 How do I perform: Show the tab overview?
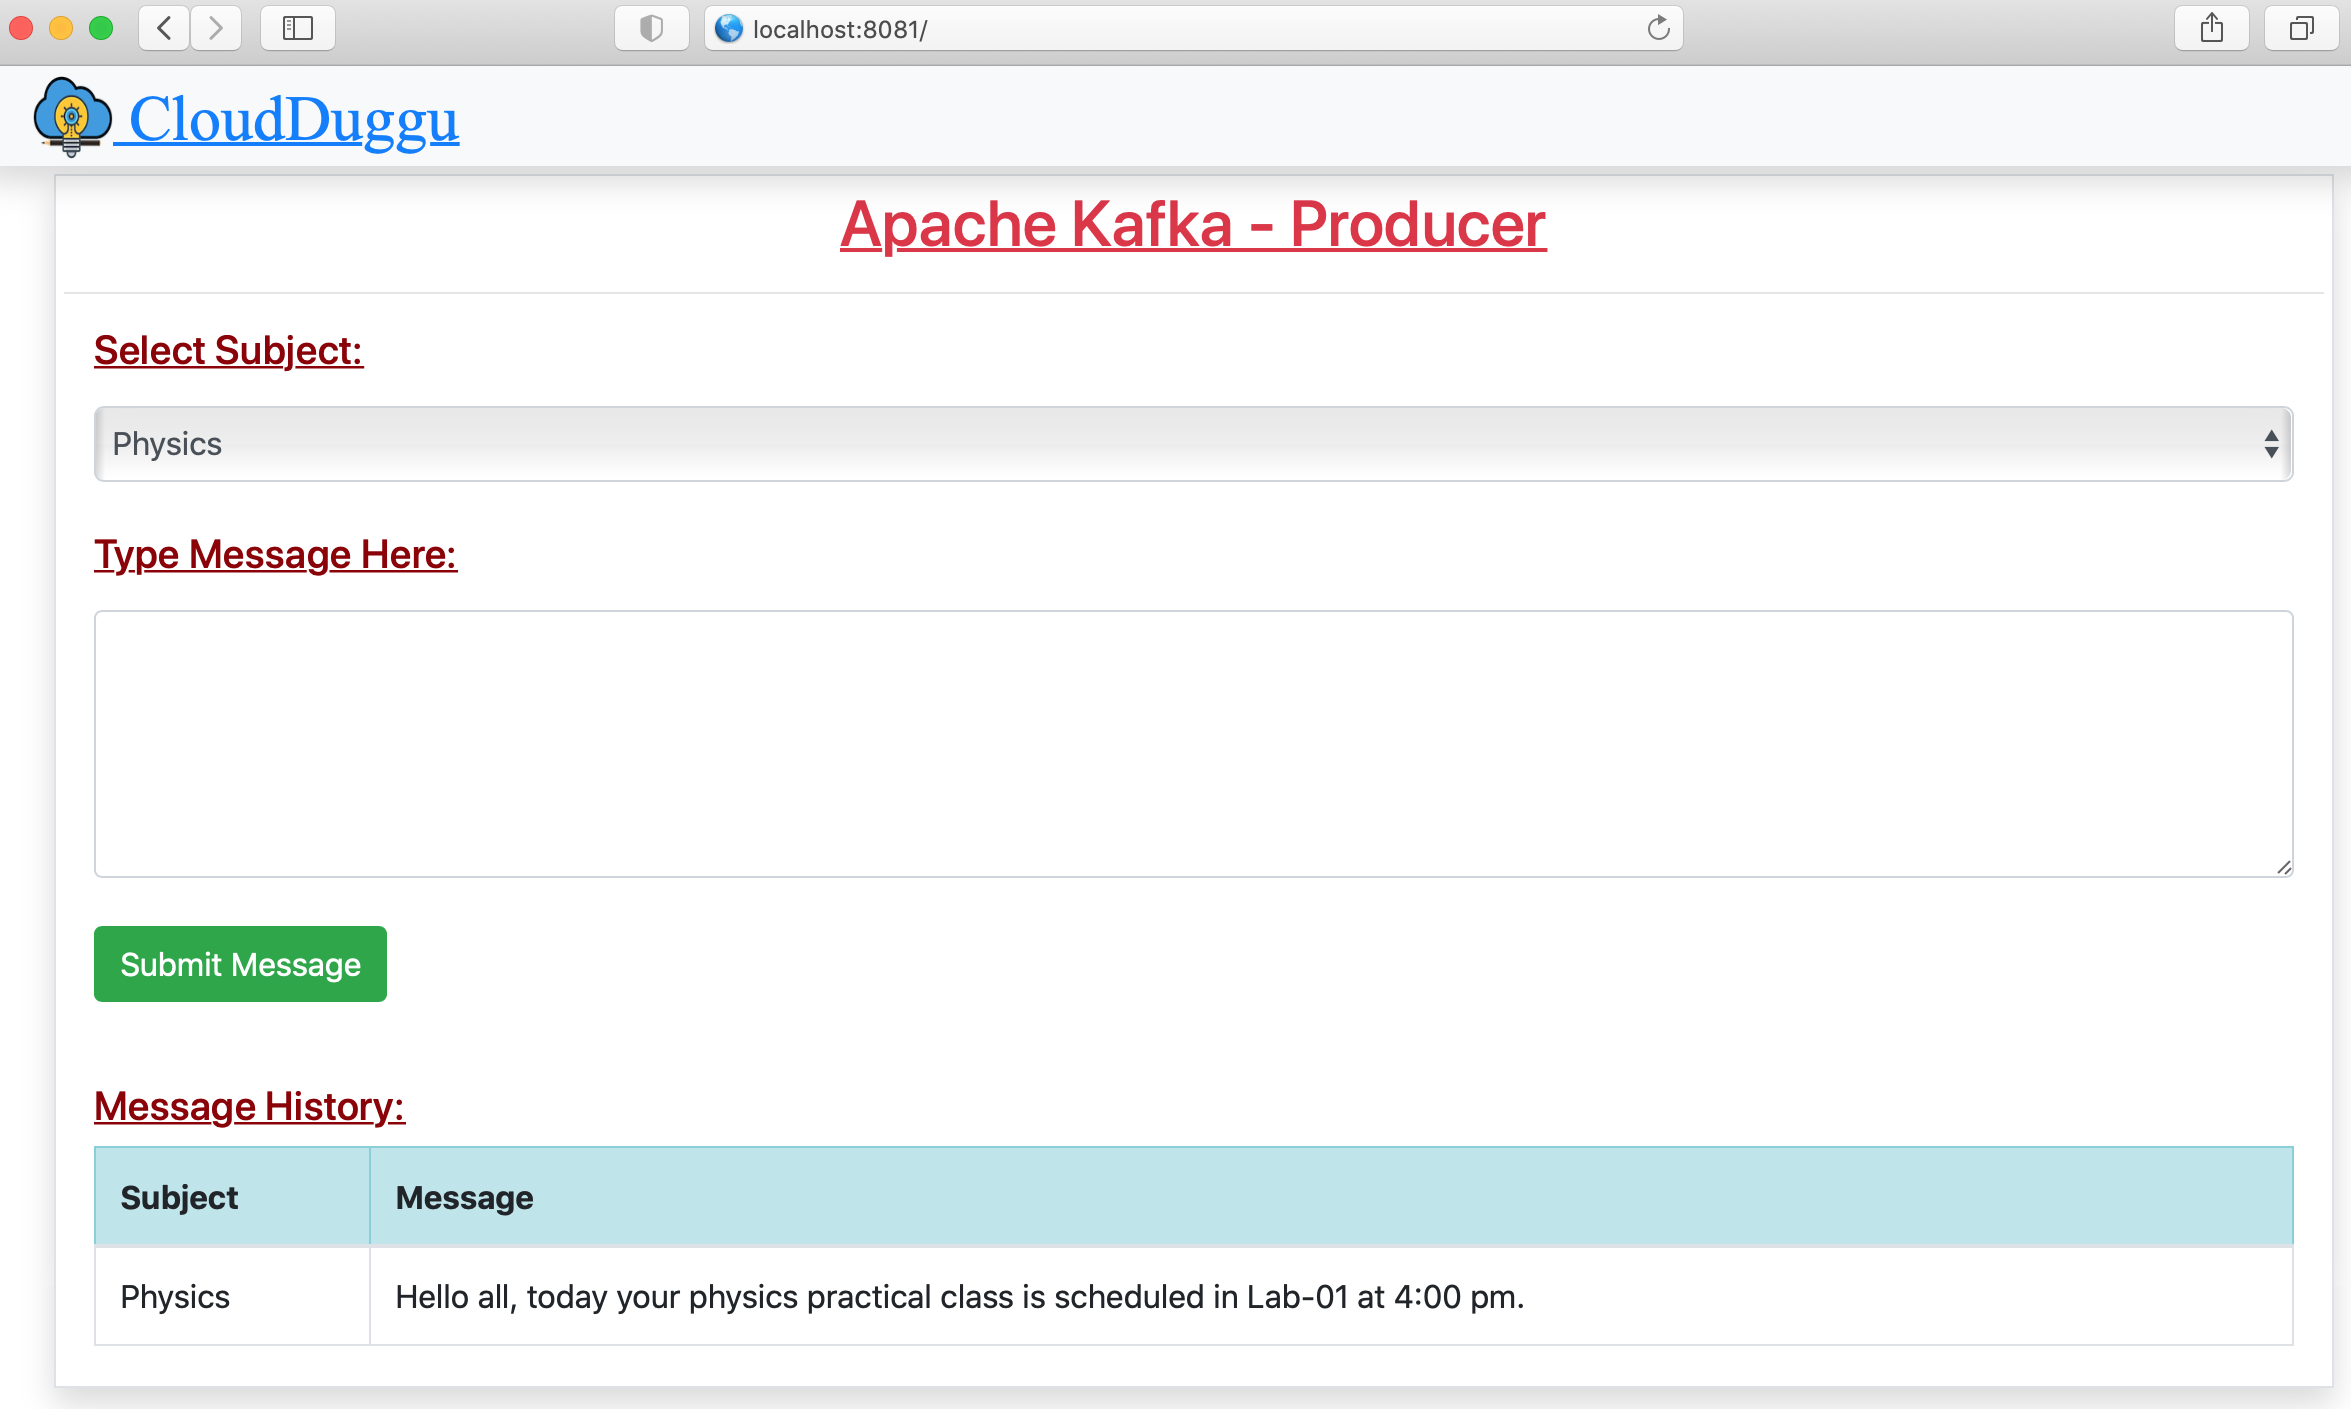pos(2301,28)
